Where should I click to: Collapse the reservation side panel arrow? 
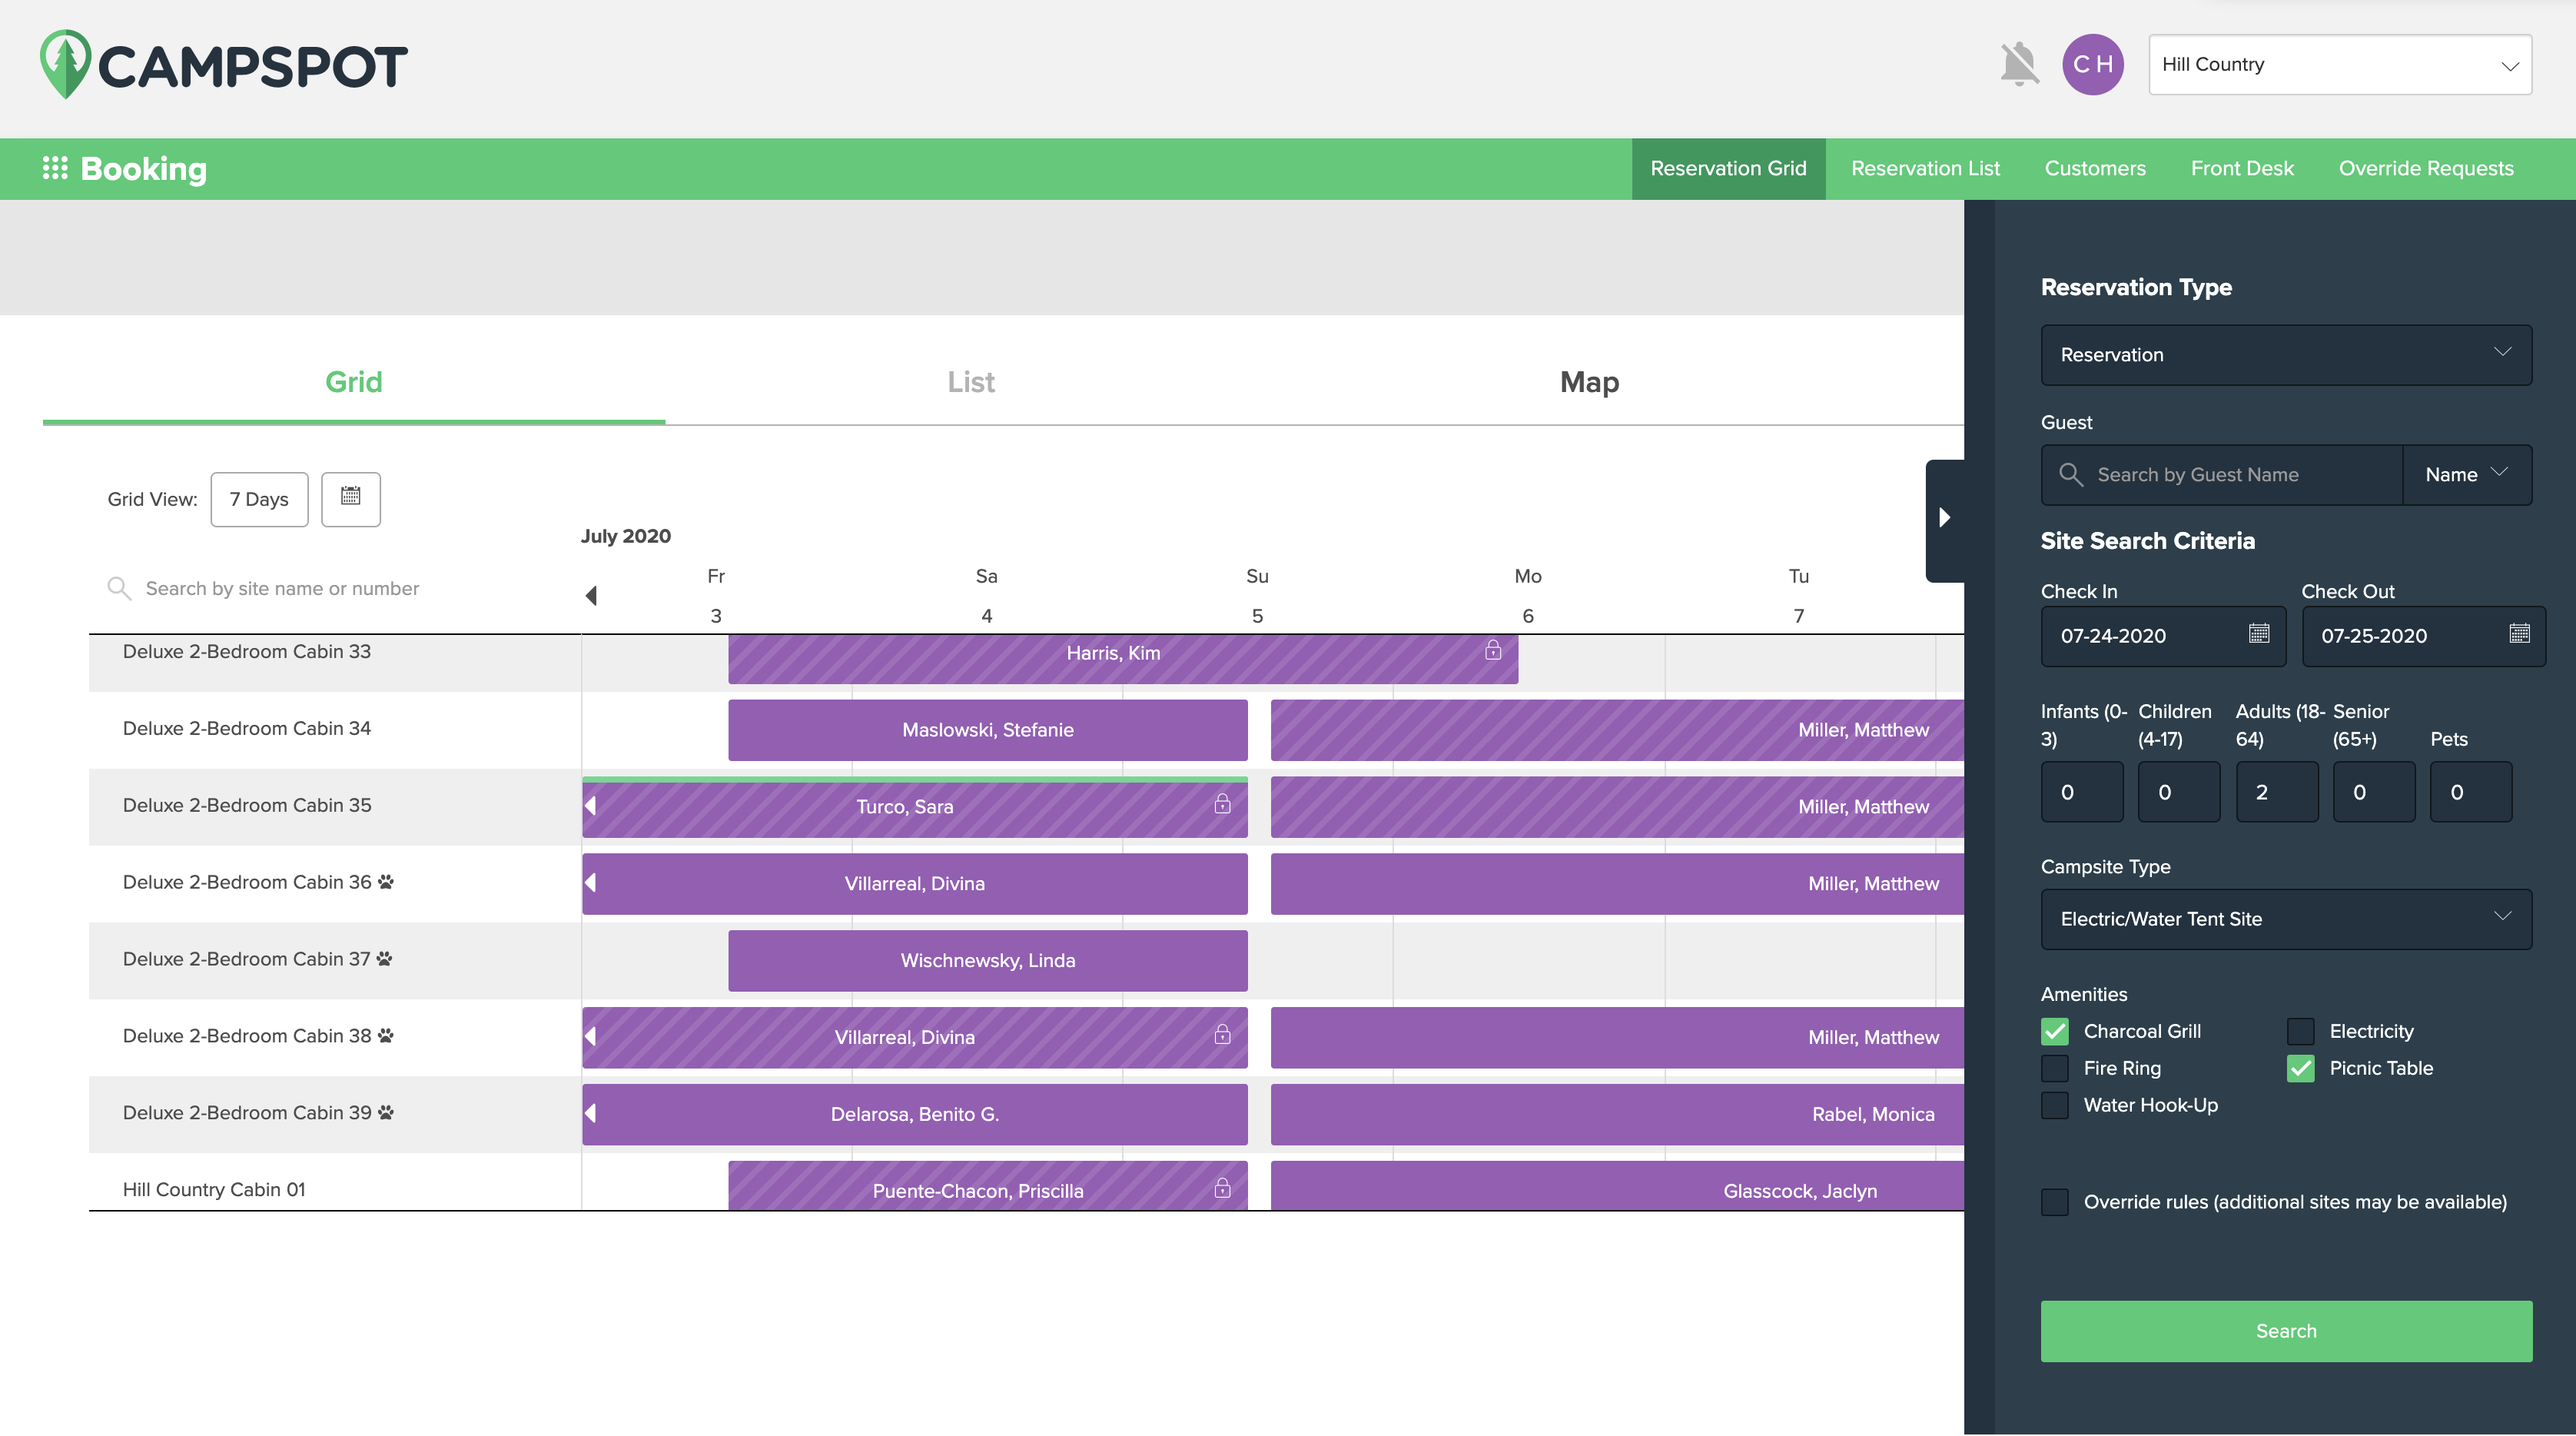point(1944,518)
